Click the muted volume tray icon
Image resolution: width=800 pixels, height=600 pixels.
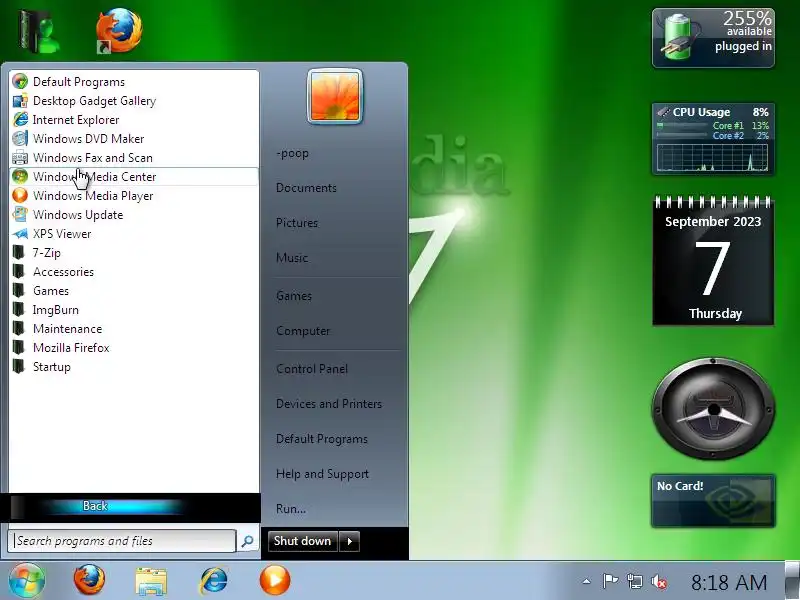coord(659,581)
